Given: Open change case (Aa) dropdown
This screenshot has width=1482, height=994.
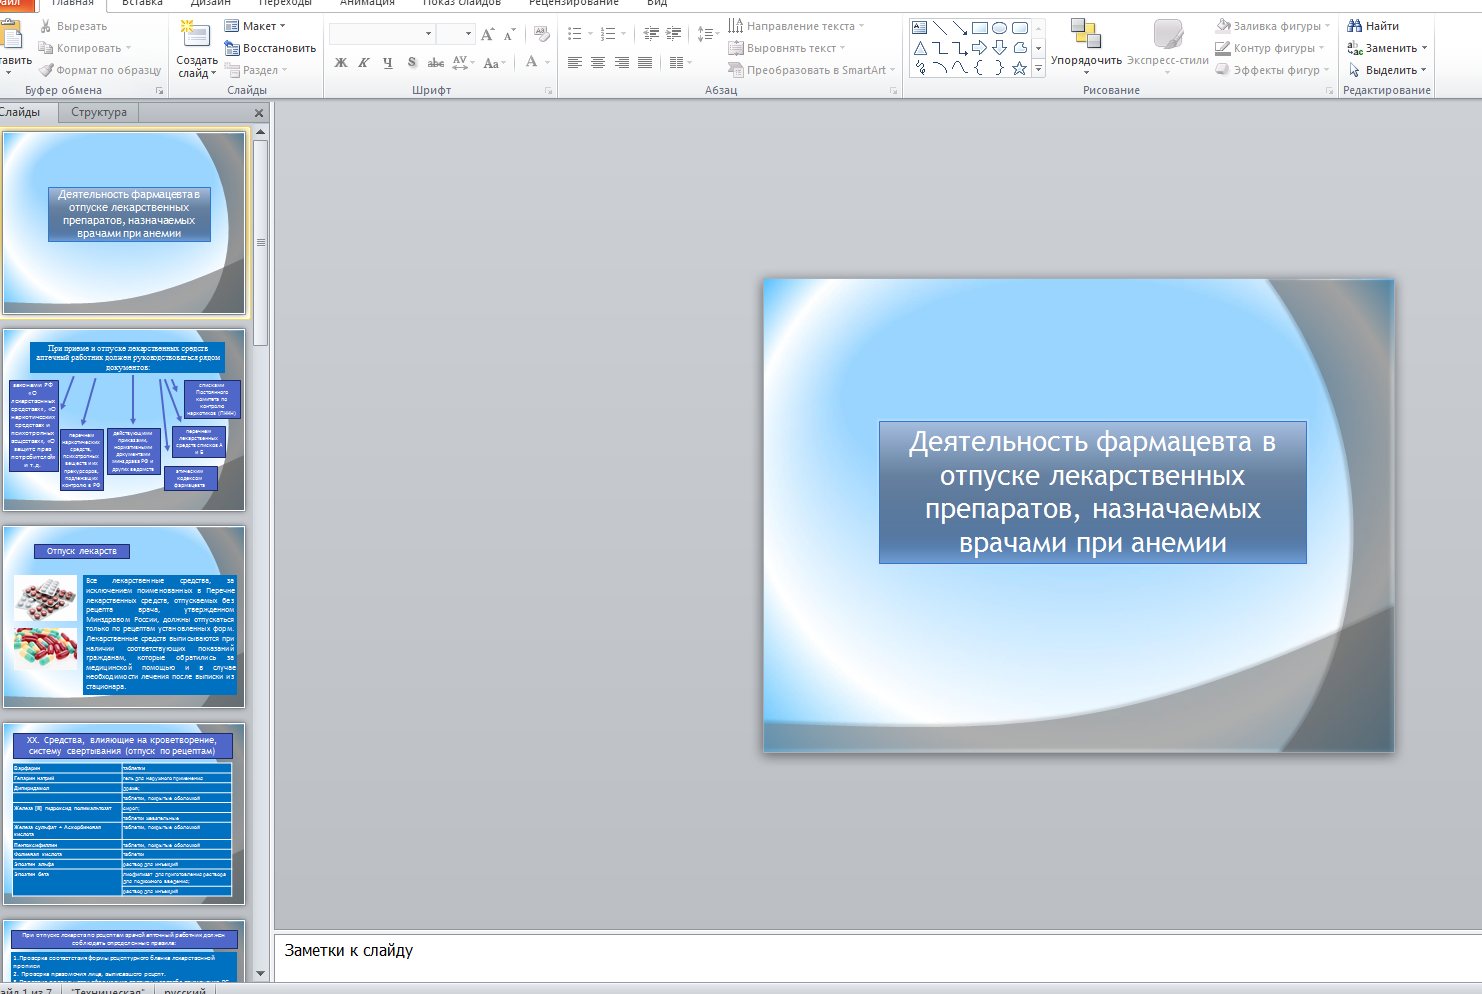Looking at the screenshot, I should point(494,62).
